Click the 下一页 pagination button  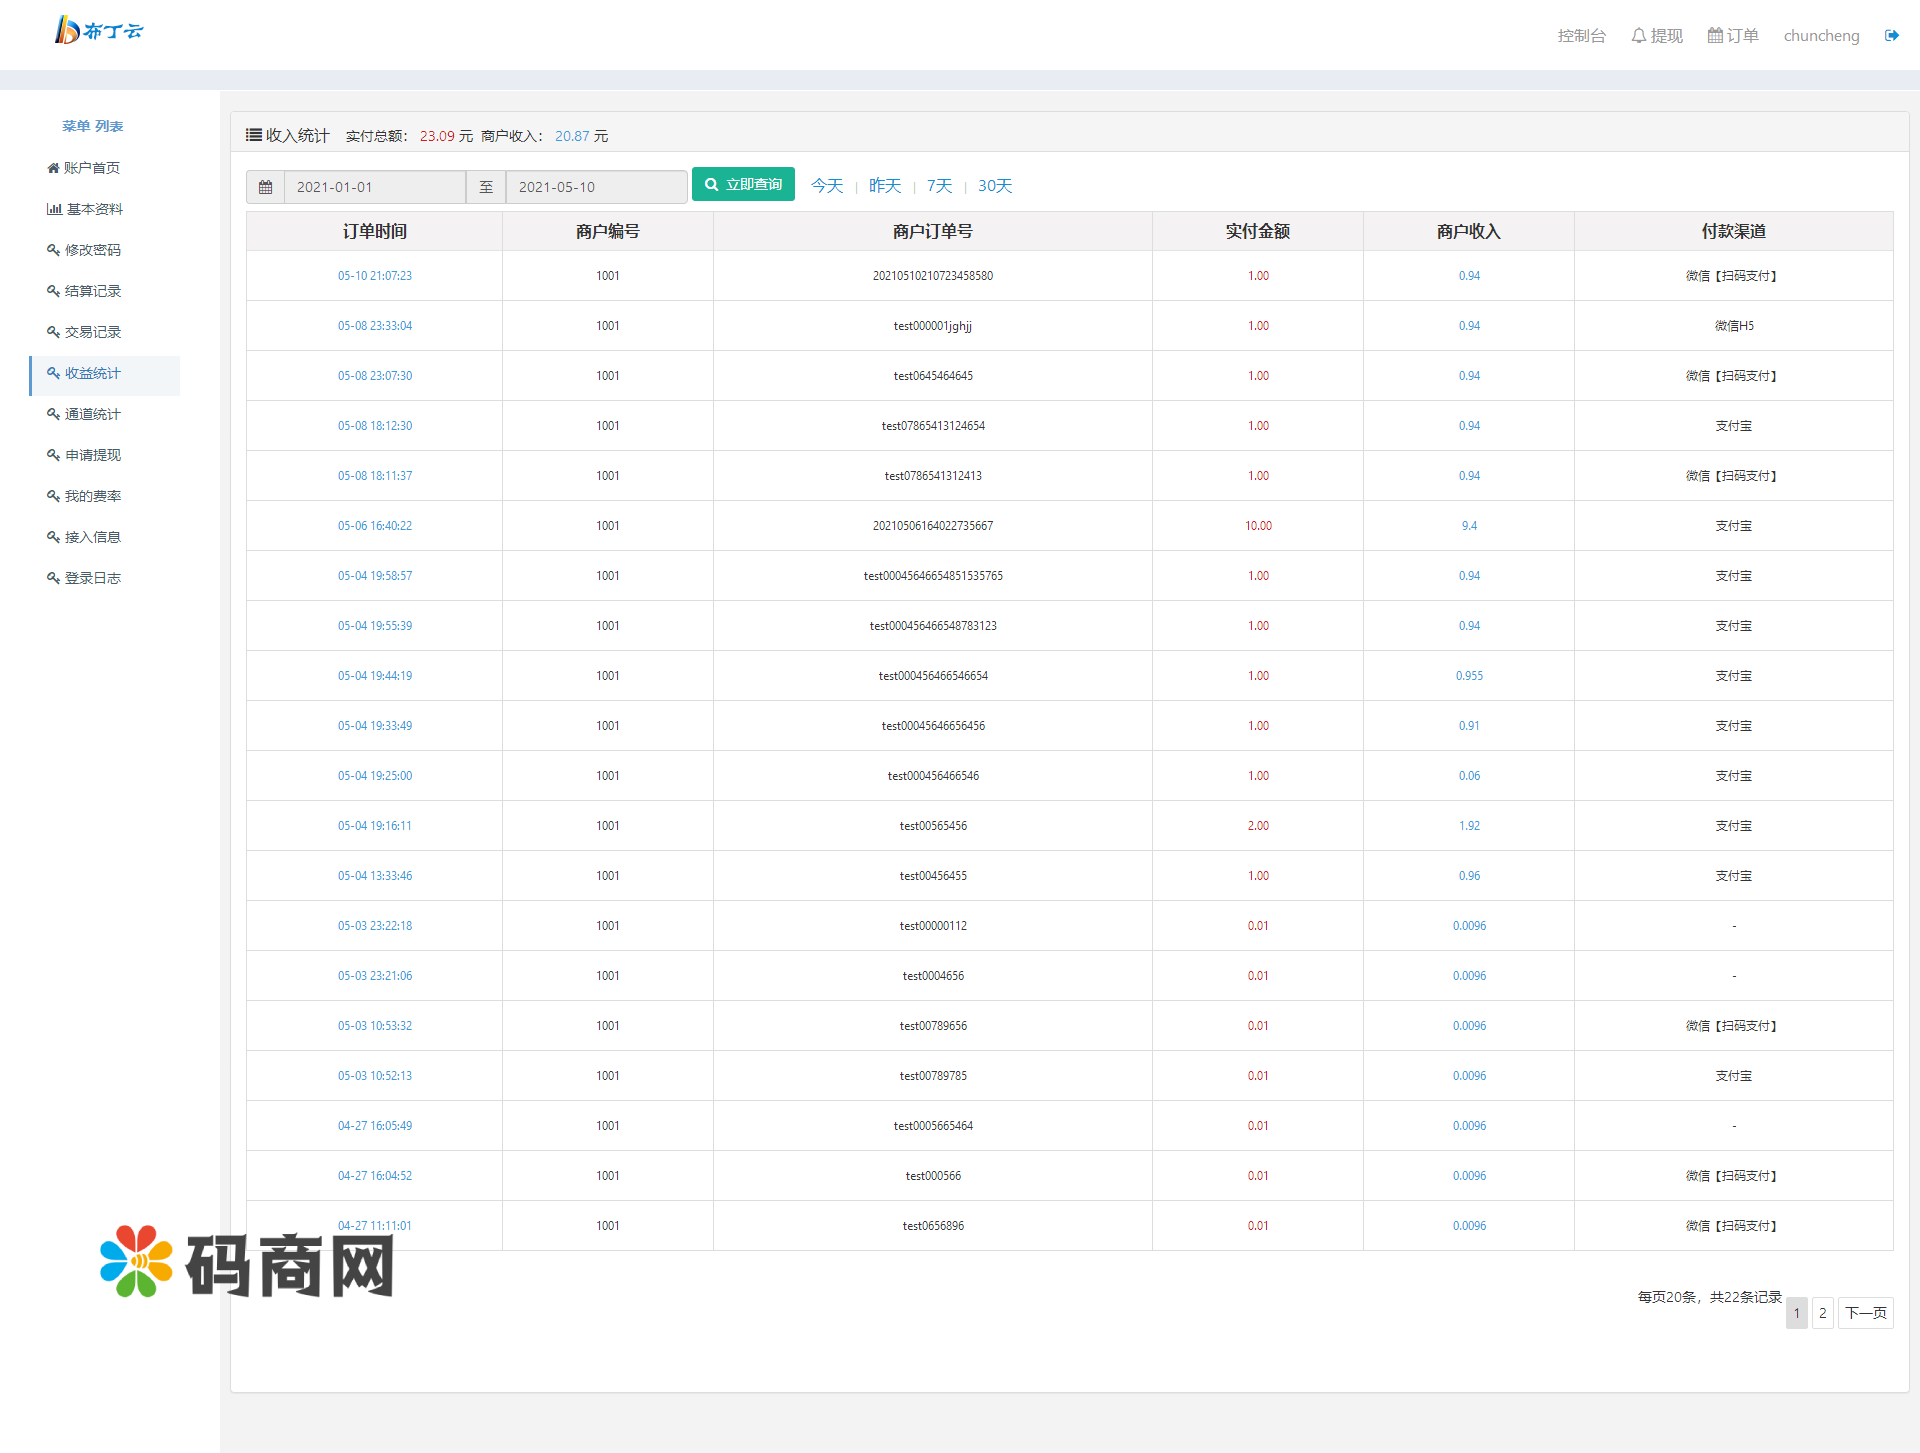point(1865,1313)
